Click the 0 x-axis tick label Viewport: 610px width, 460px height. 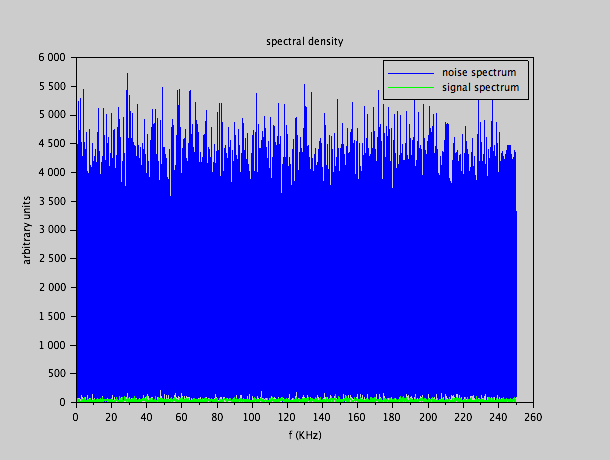click(x=76, y=416)
